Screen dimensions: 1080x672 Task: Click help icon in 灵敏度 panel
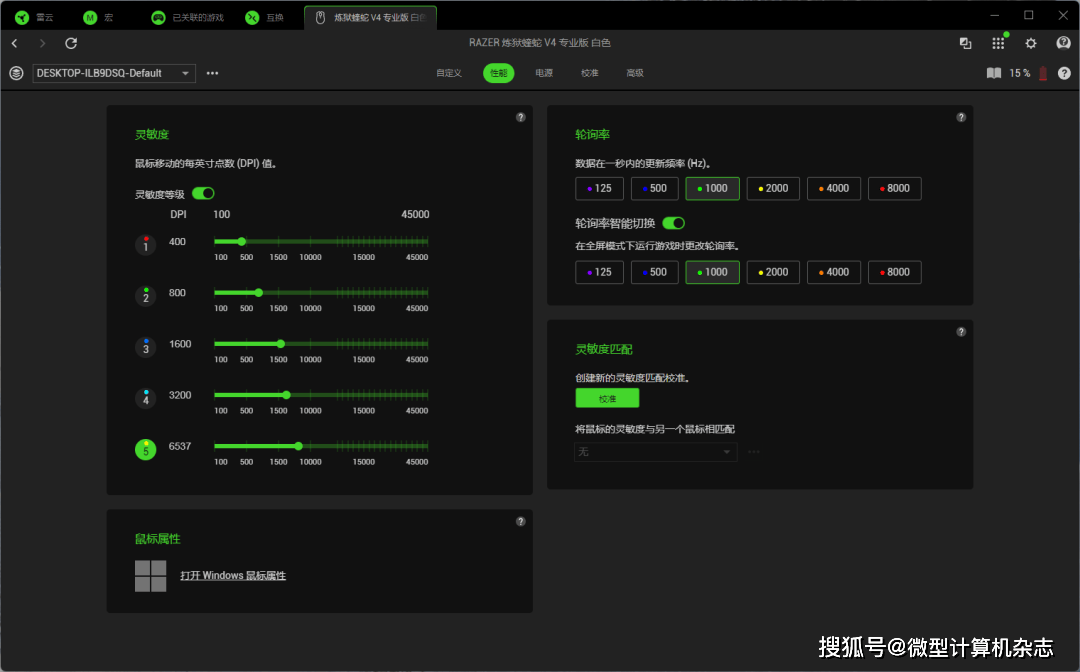pyautogui.click(x=520, y=117)
